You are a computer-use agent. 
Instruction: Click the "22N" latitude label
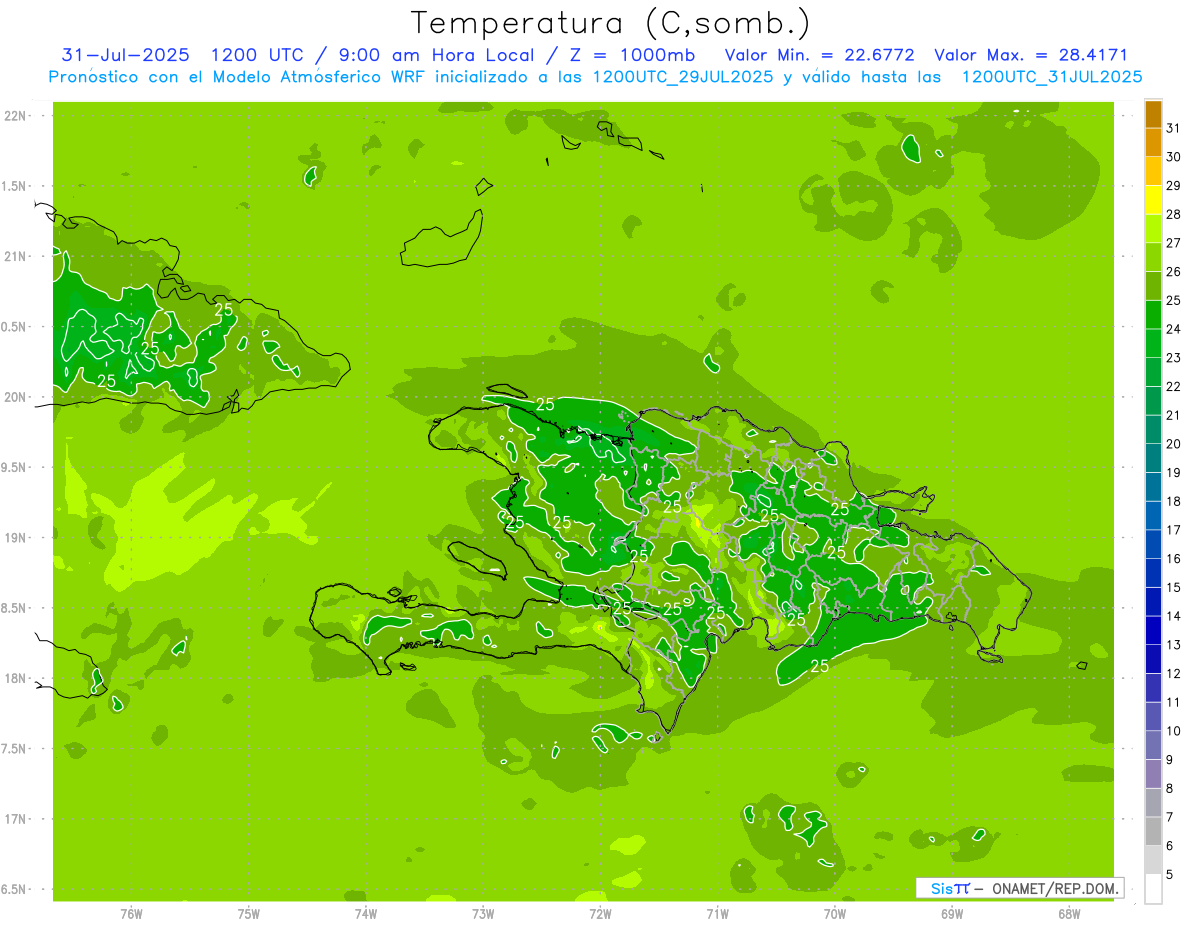[x=15, y=116]
